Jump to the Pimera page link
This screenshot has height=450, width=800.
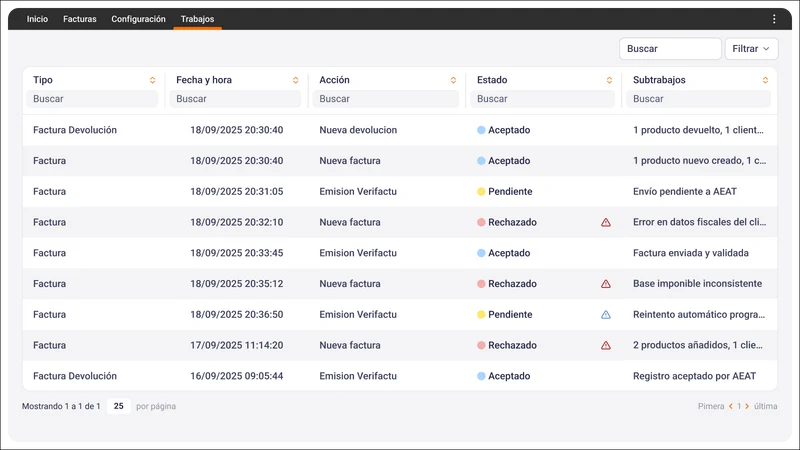point(711,406)
